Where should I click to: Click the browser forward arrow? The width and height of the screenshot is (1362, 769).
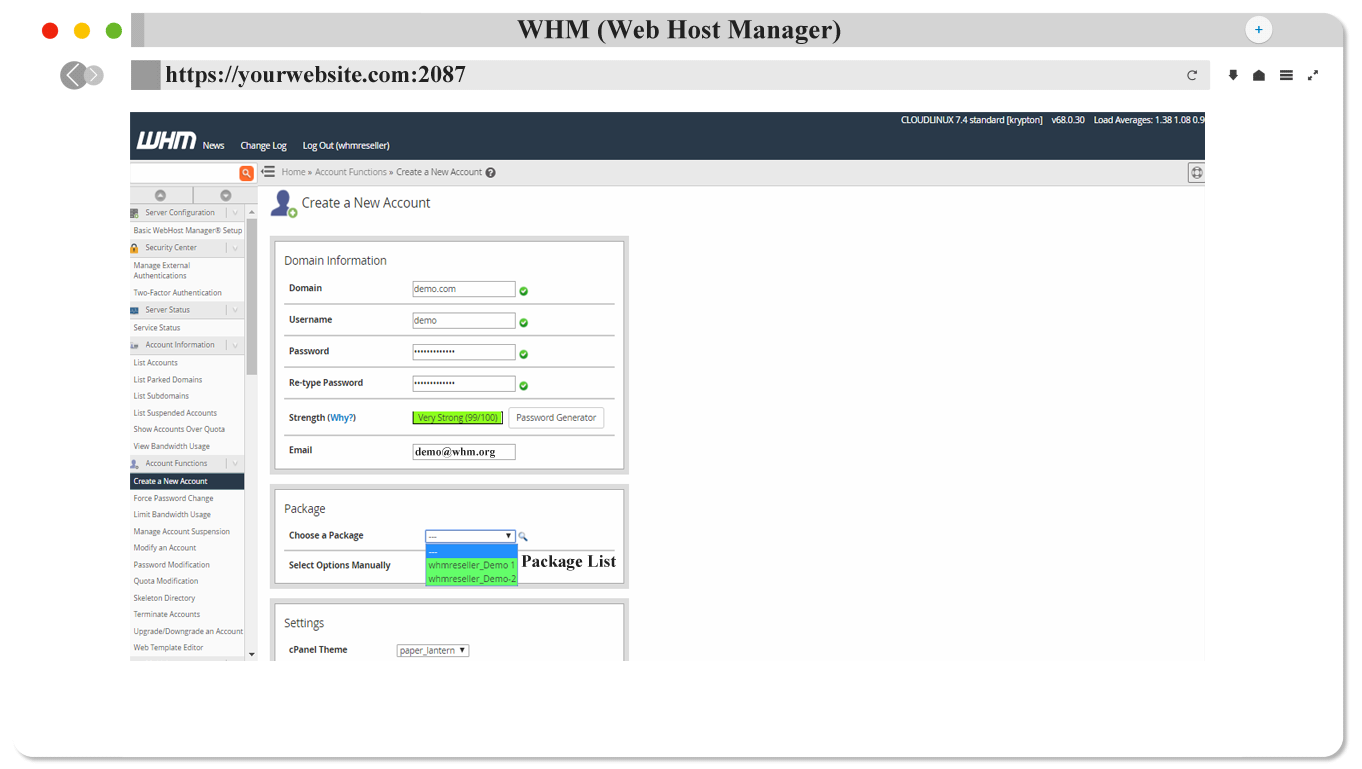94,75
